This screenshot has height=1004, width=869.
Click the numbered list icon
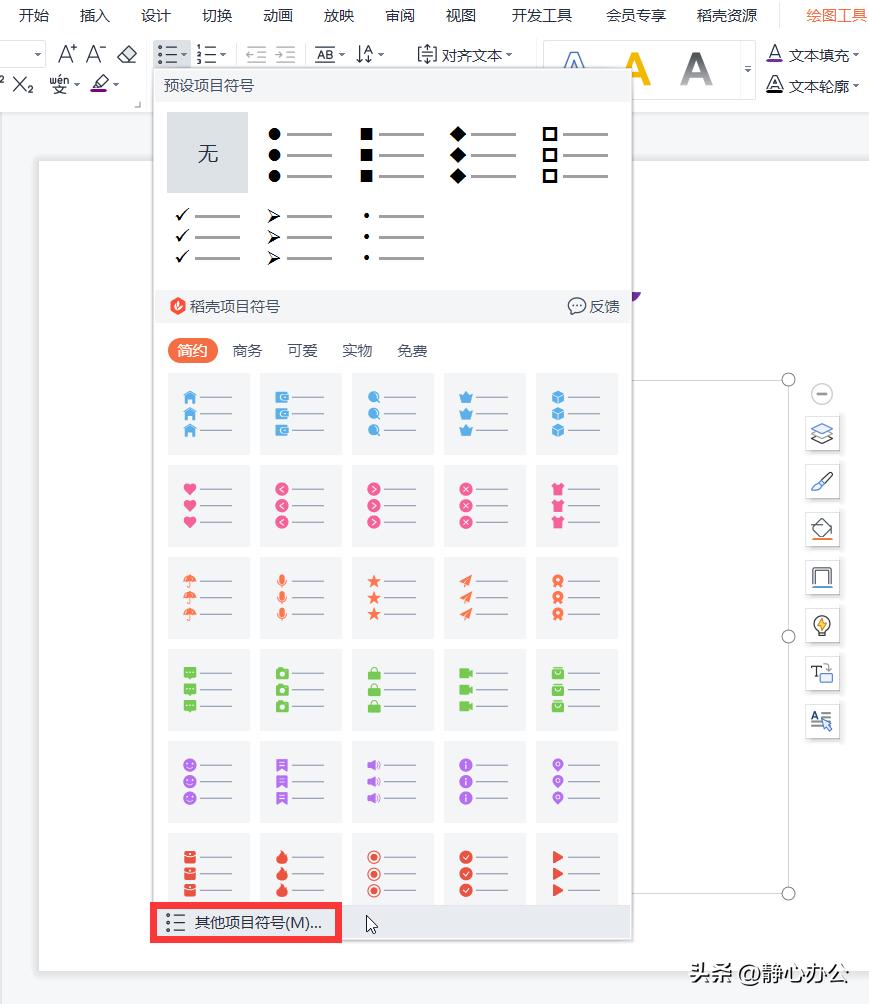(206, 55)
